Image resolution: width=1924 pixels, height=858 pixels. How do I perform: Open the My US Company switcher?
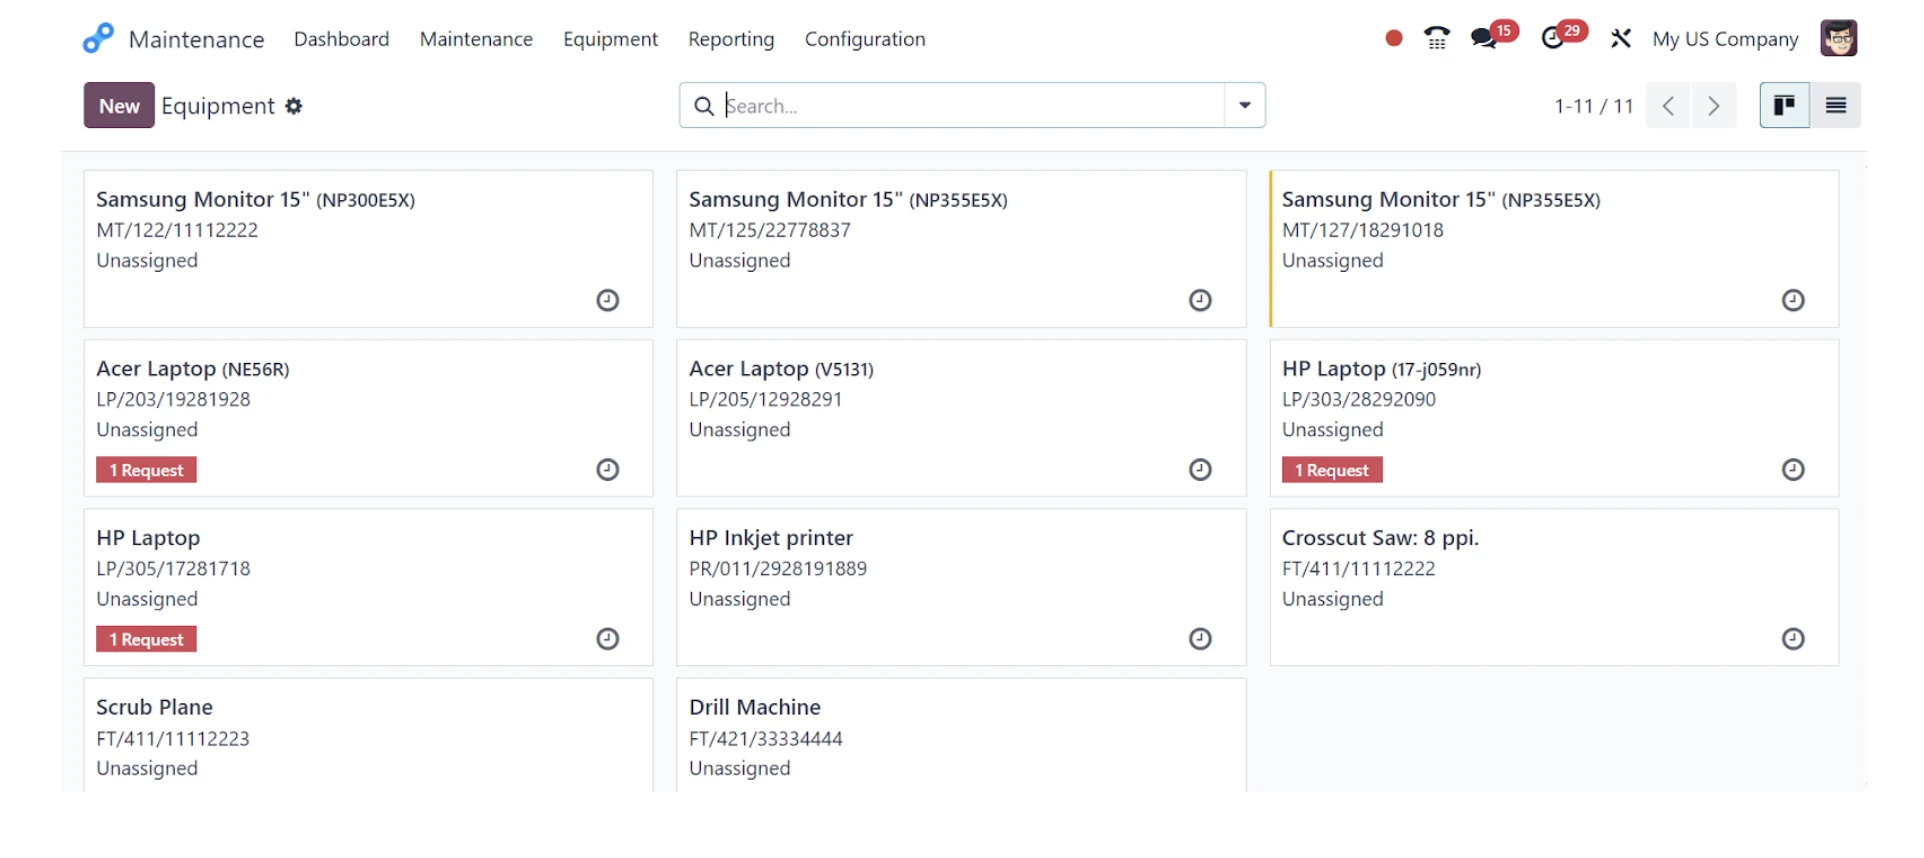(x=1725, y=39)
